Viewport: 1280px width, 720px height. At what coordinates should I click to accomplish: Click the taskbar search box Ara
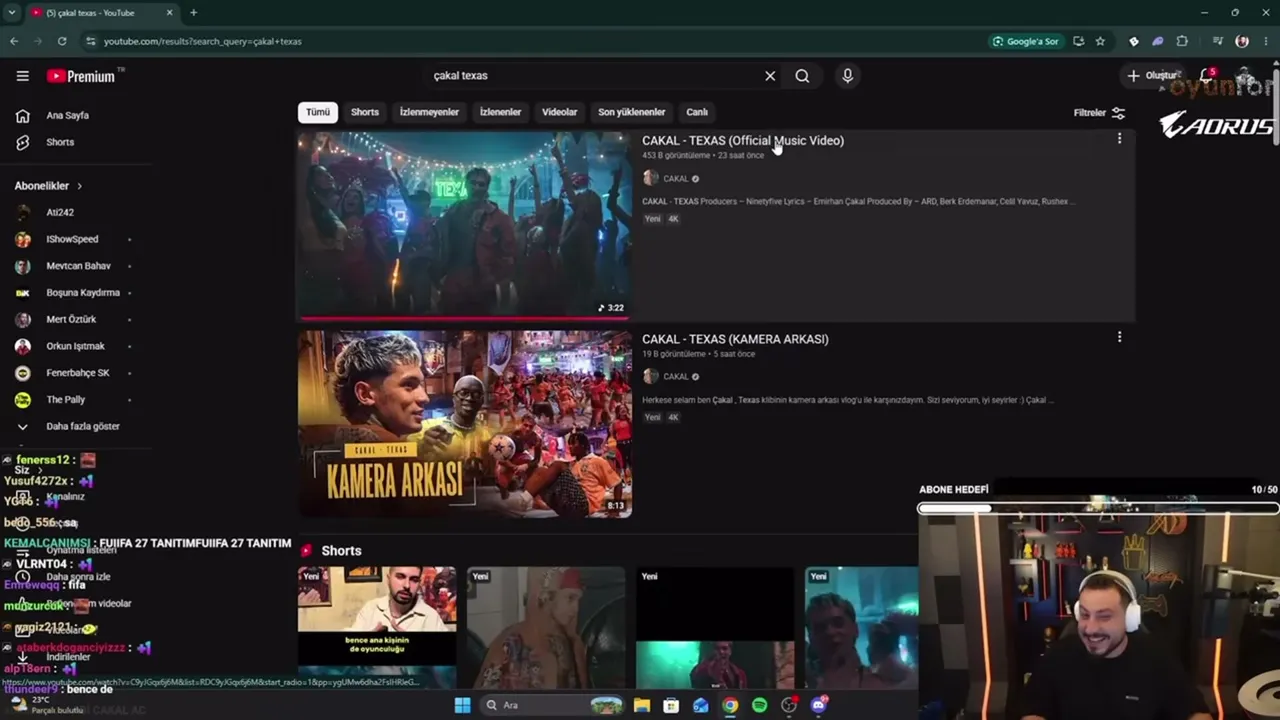pyautogui.click(x=551, y=705)
